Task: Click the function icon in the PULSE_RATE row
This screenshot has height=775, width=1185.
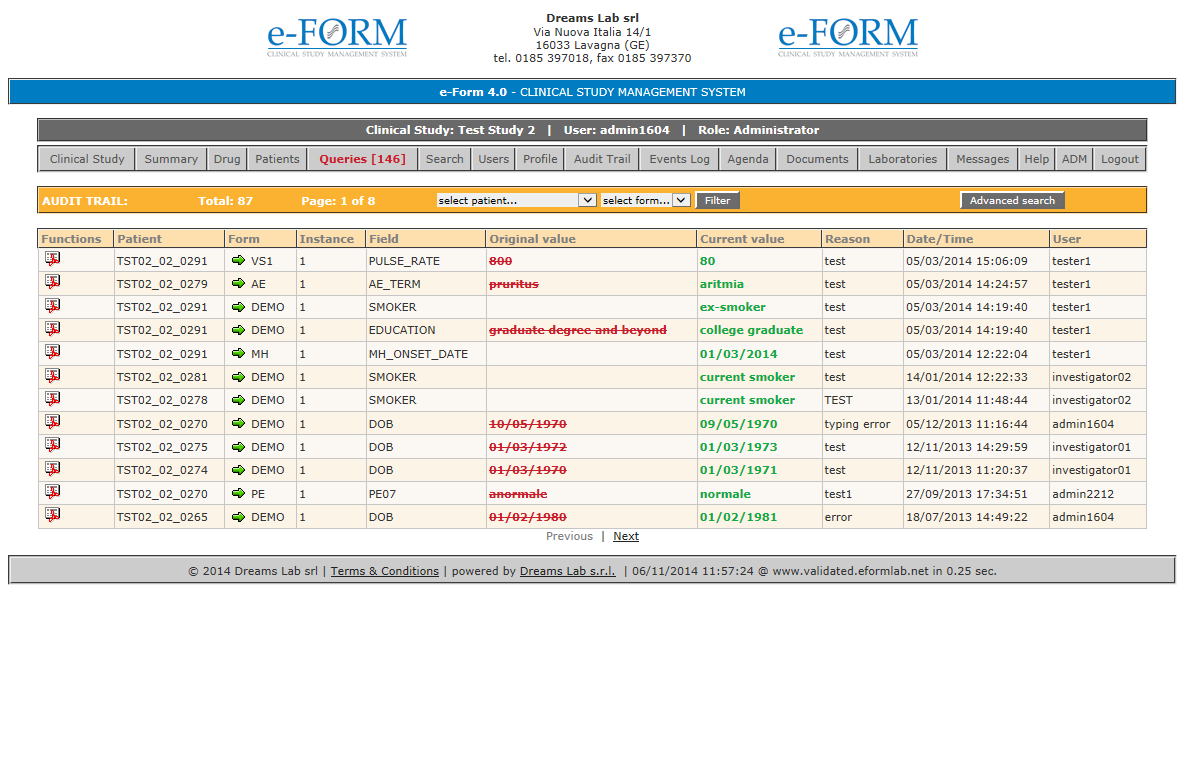Action: click(x=52, y=259)
